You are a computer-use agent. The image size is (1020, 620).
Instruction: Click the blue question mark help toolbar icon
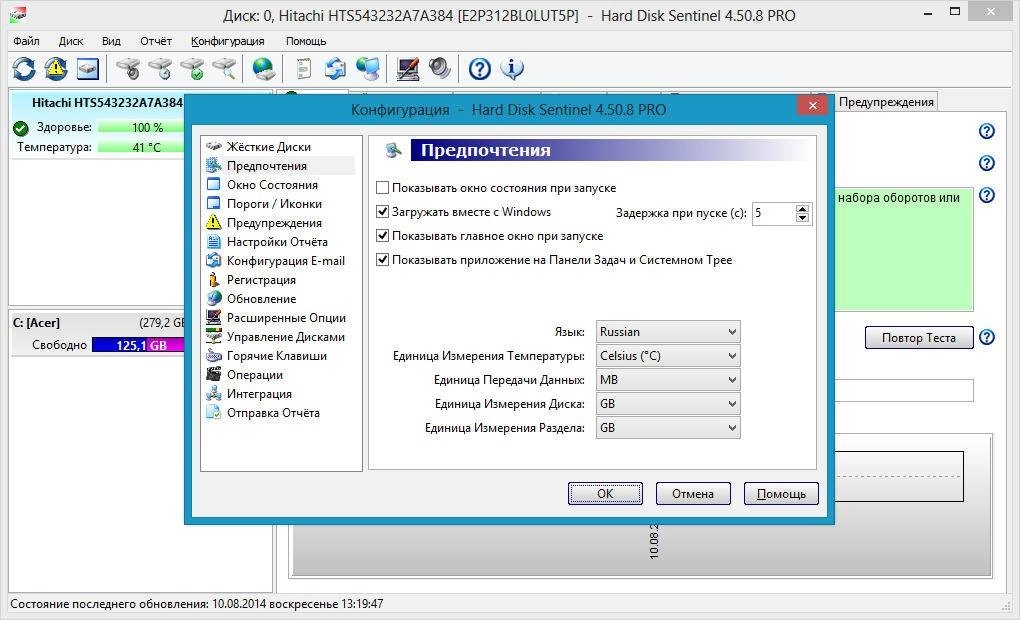(480, 68)
